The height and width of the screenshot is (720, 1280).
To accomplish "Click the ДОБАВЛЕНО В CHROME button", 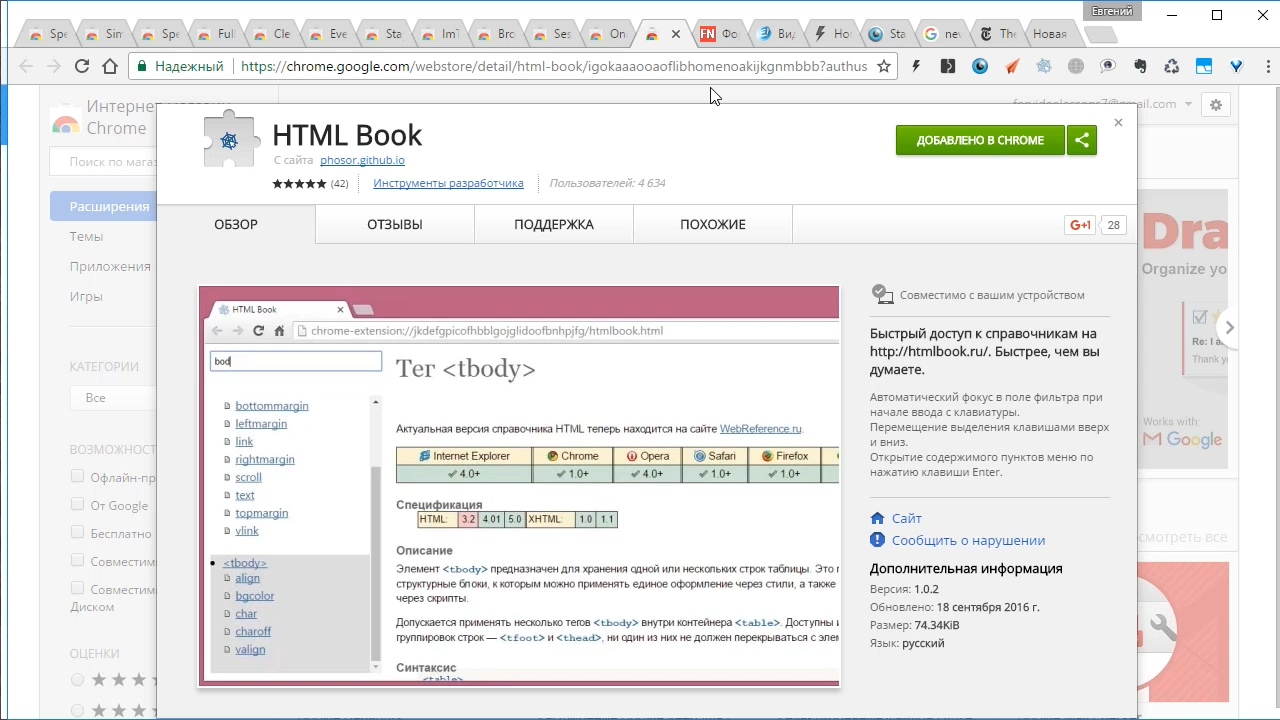I will click(980, 140).
